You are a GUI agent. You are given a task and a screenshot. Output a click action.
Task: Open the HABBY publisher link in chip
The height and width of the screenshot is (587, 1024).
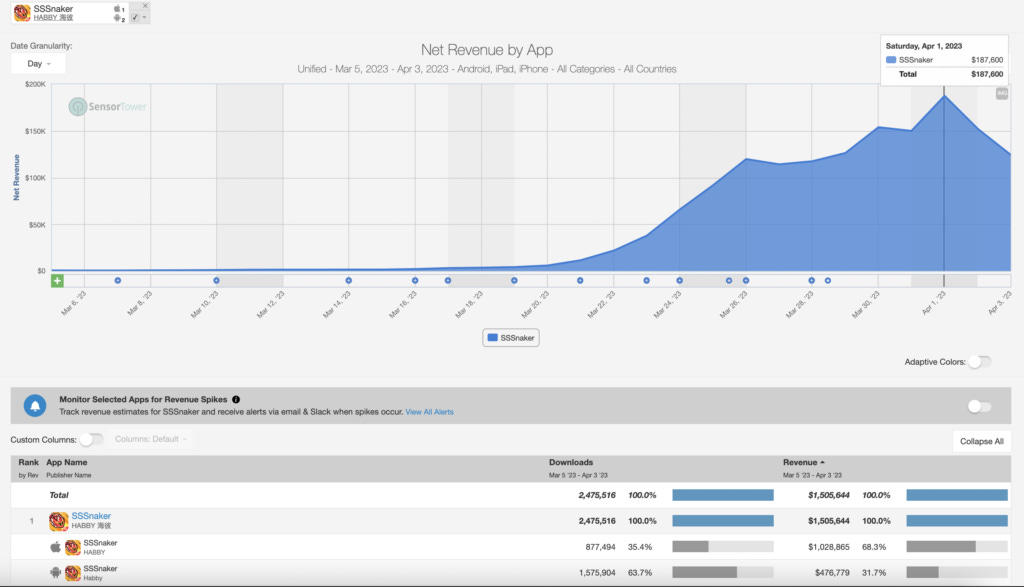coord(53,18)
